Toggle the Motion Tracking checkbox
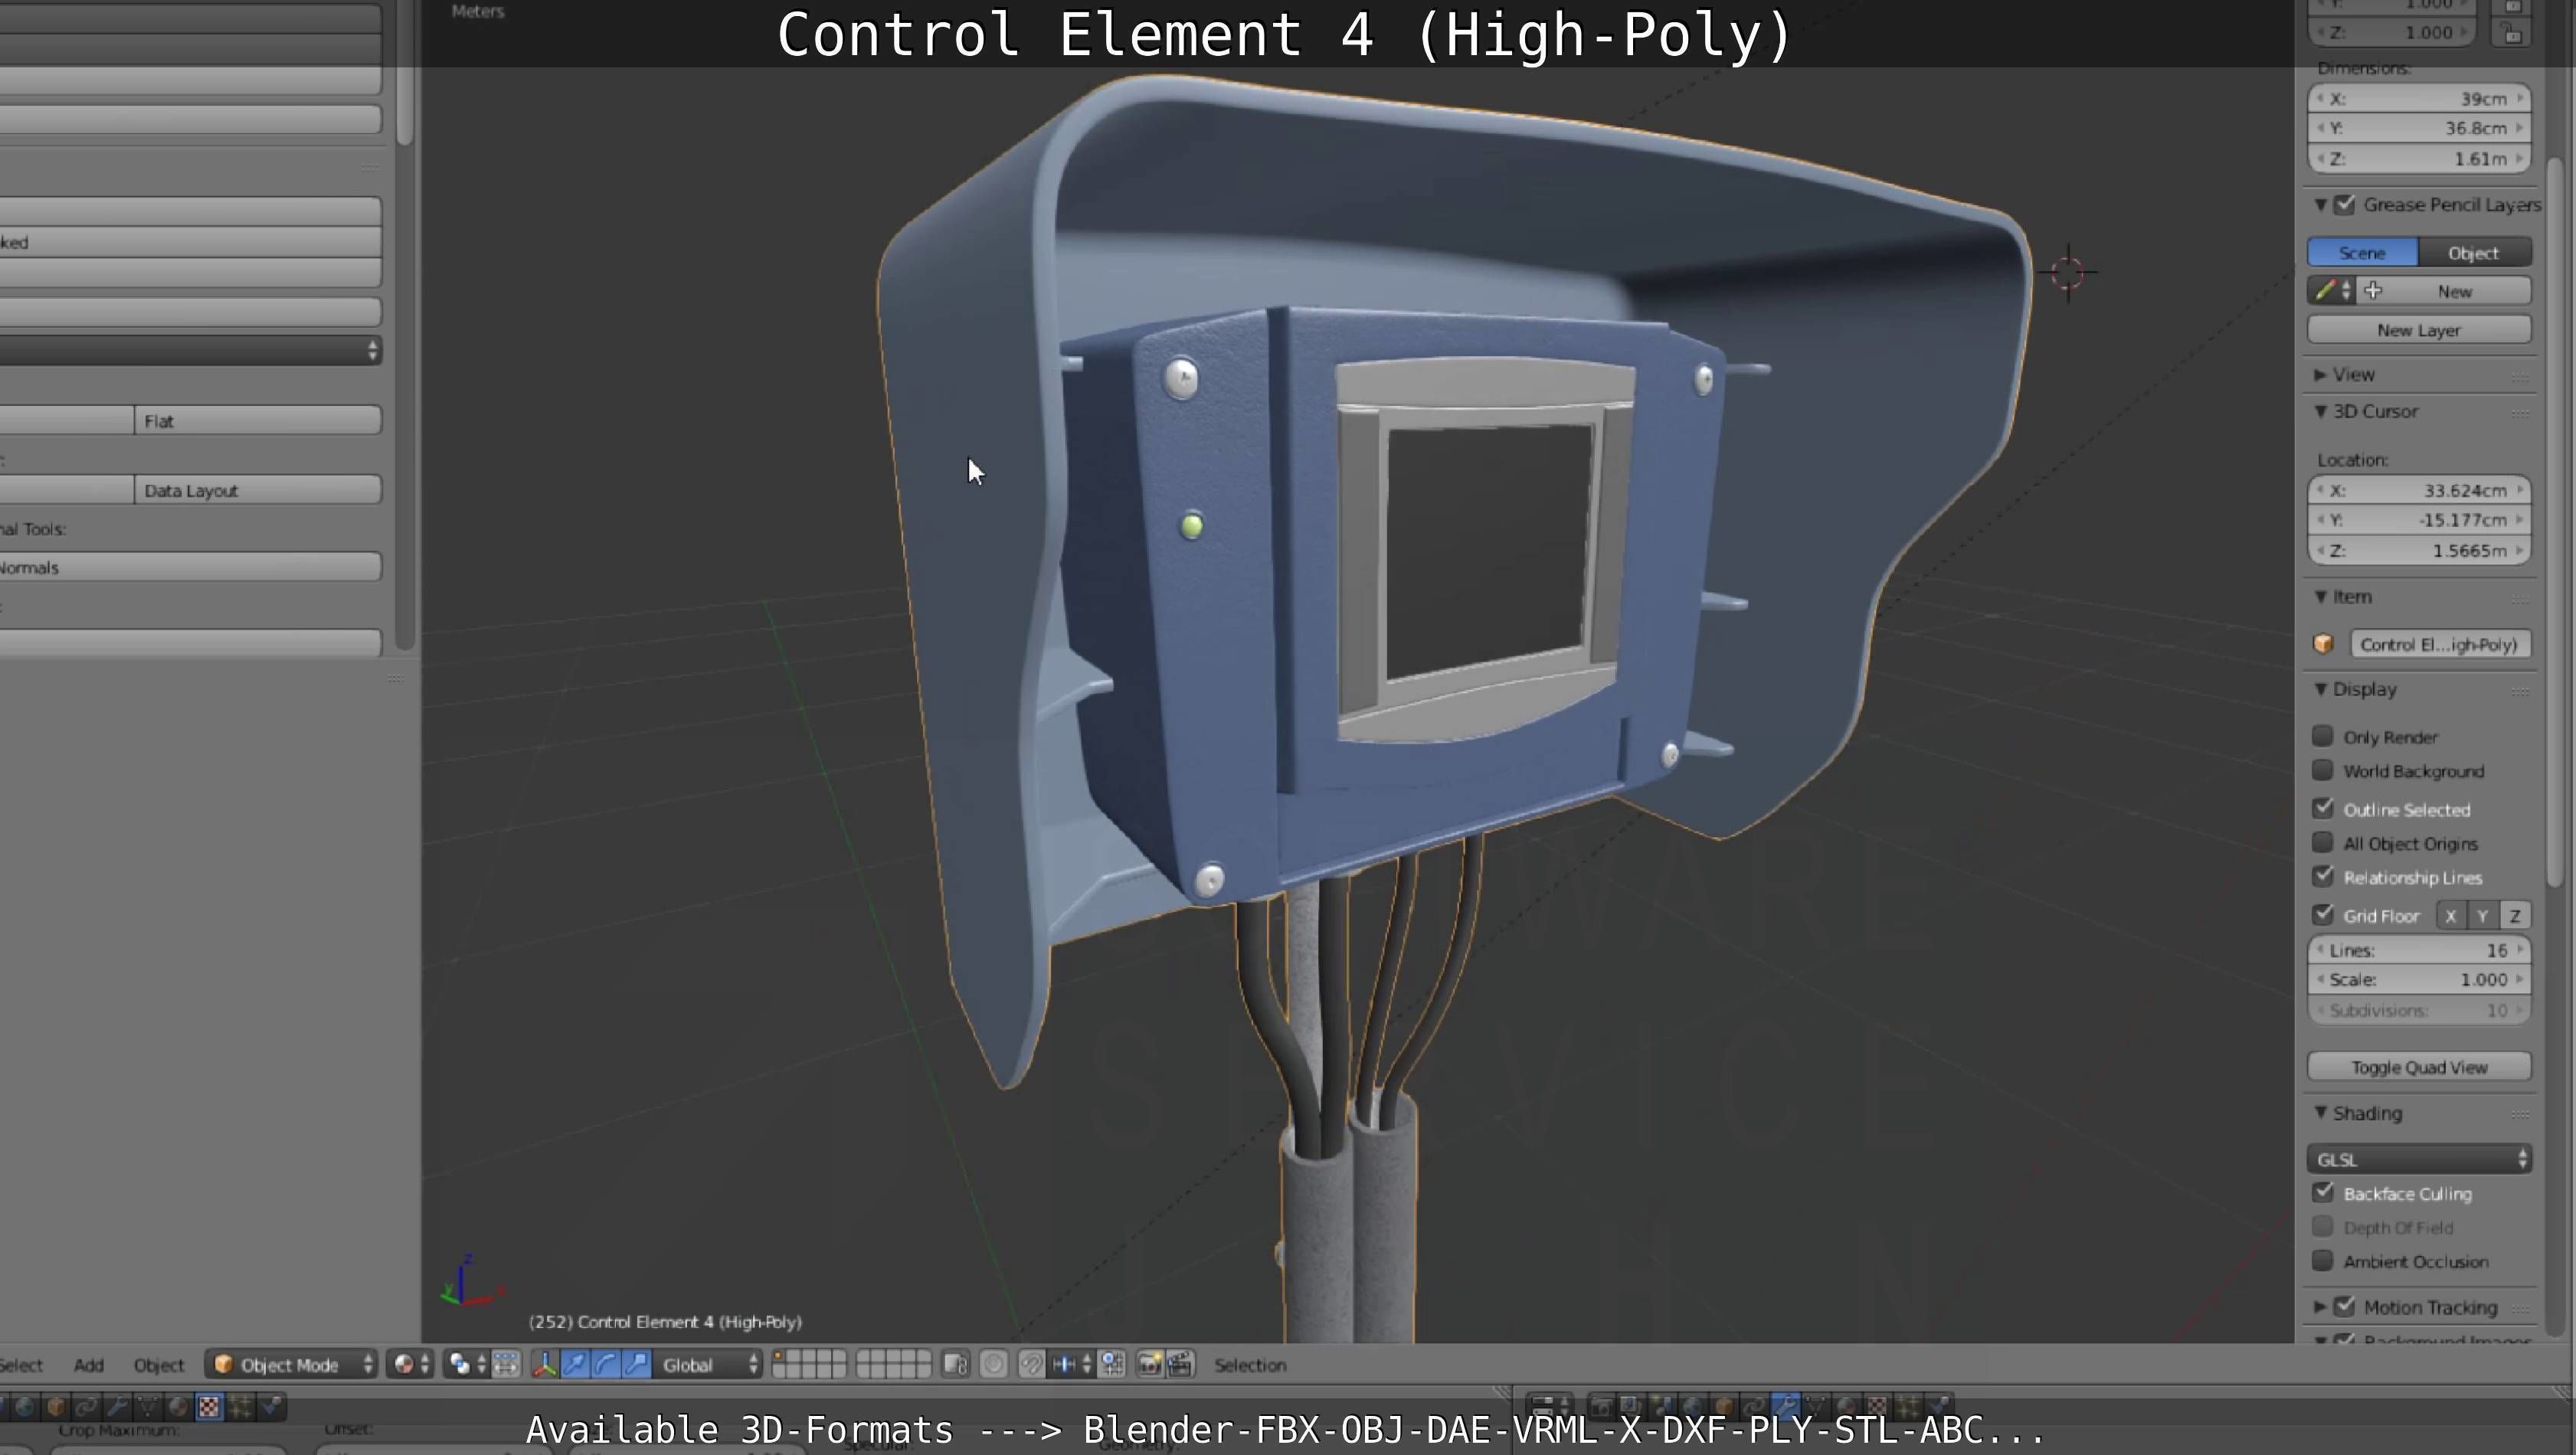Image resolution: width=2576 pixels, height=1455 pixels. pos(2345,1306)
